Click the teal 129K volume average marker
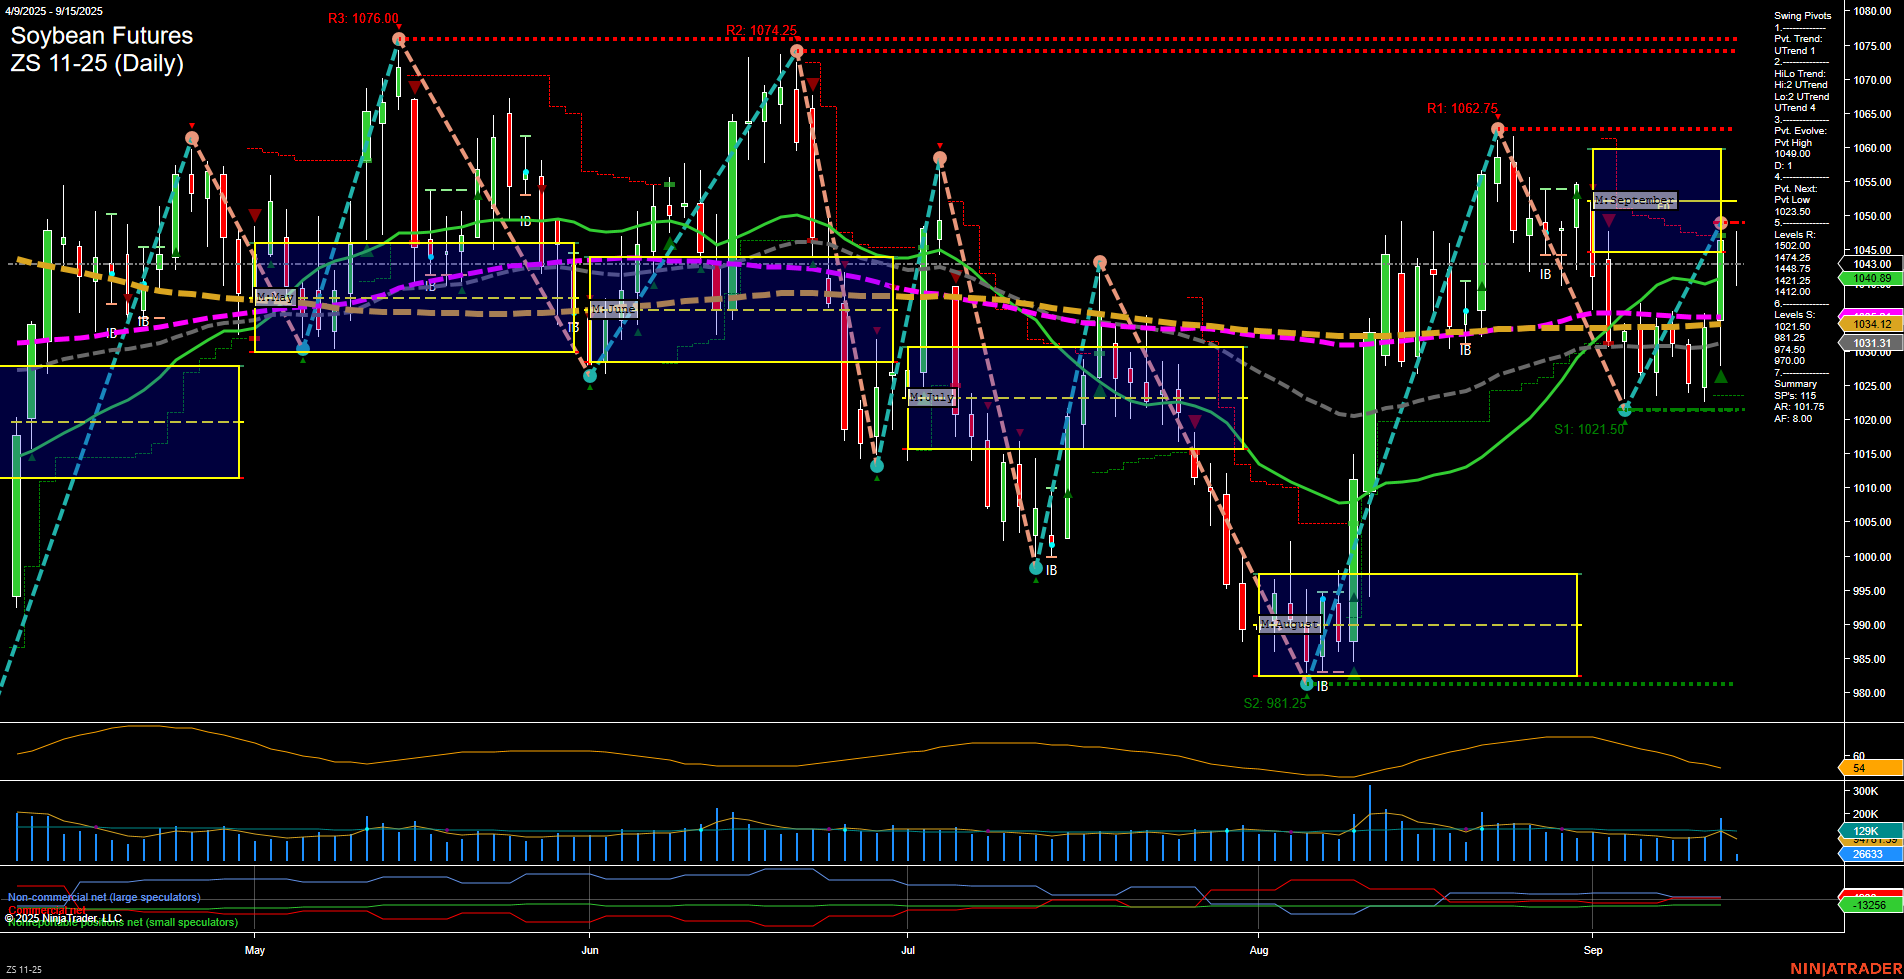This screenshot has height=979, width=1904. click(x=1864, y=831)
